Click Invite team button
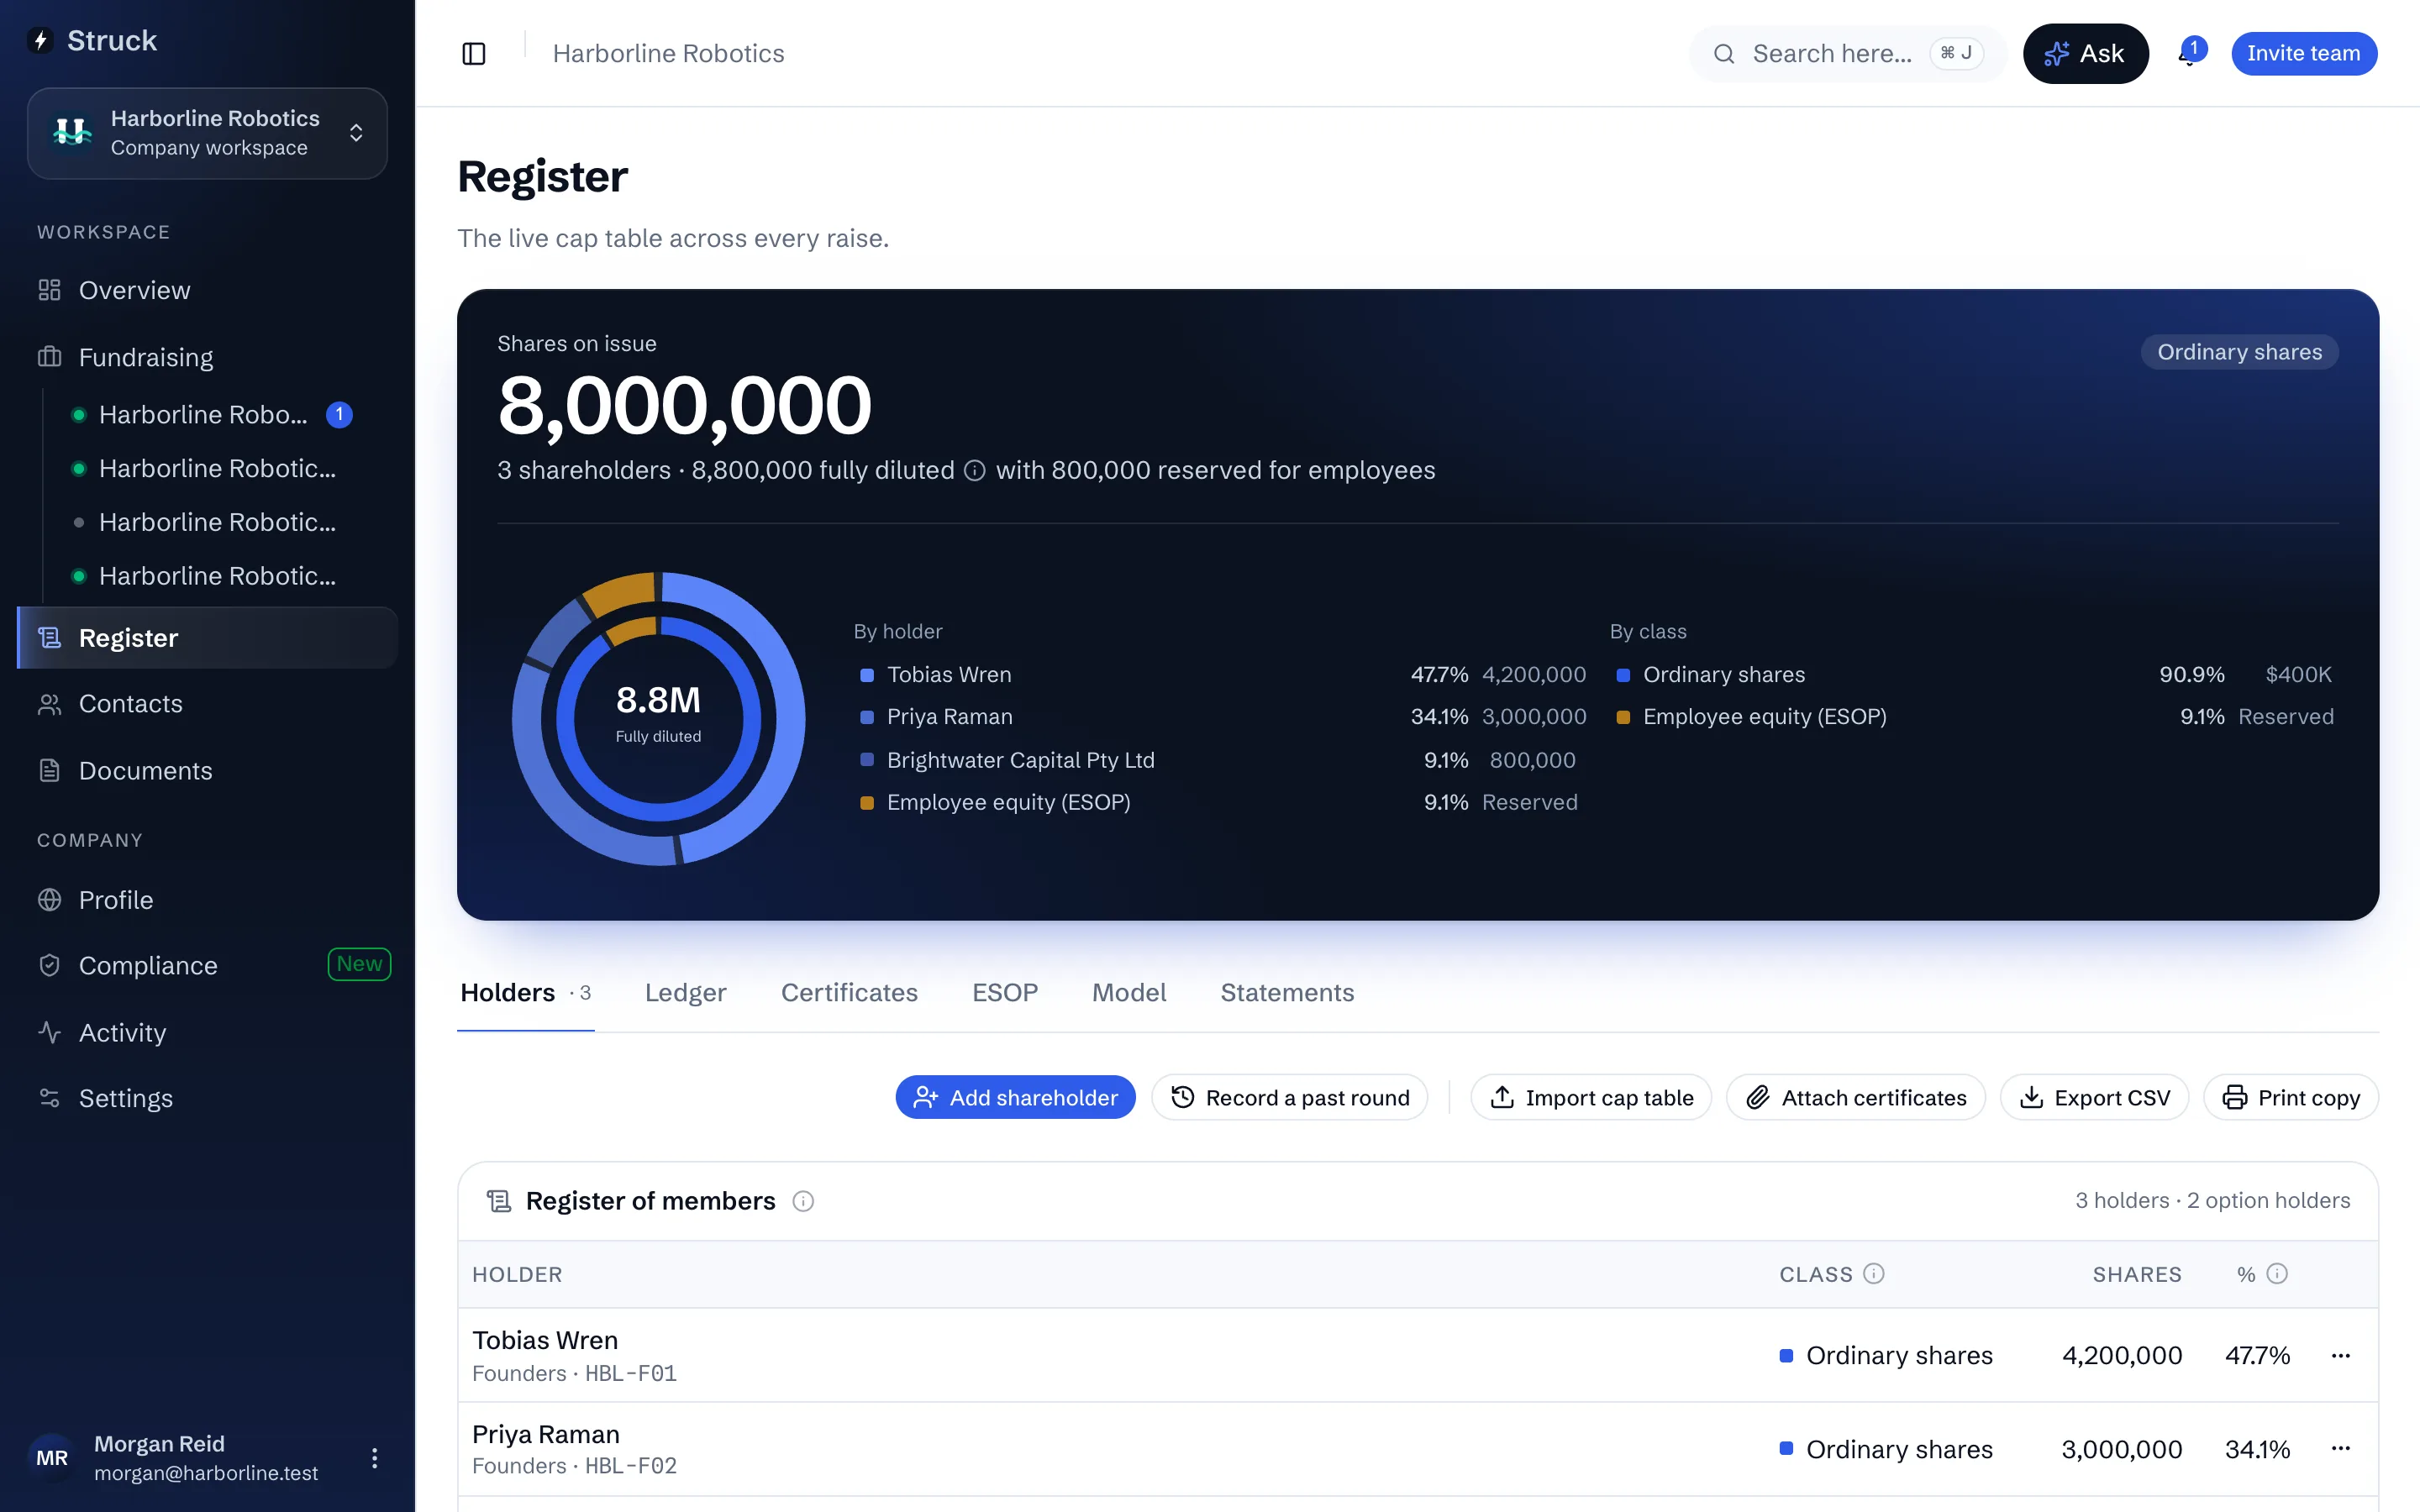This screenshot has height=1512, width=2420. tap(2304, 53)
